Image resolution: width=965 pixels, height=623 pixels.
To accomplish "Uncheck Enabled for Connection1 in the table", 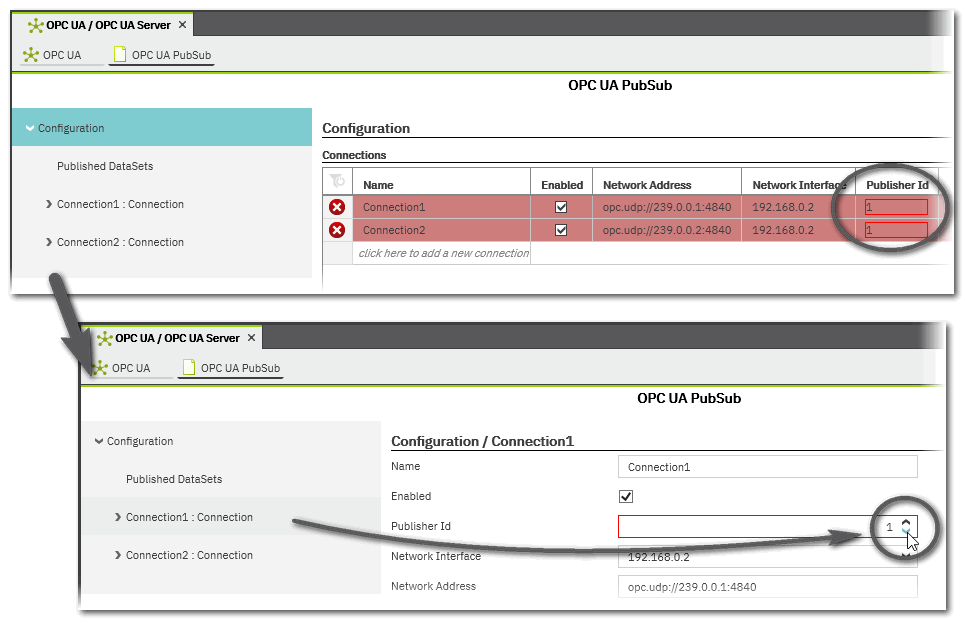I will tap(561, 207).
